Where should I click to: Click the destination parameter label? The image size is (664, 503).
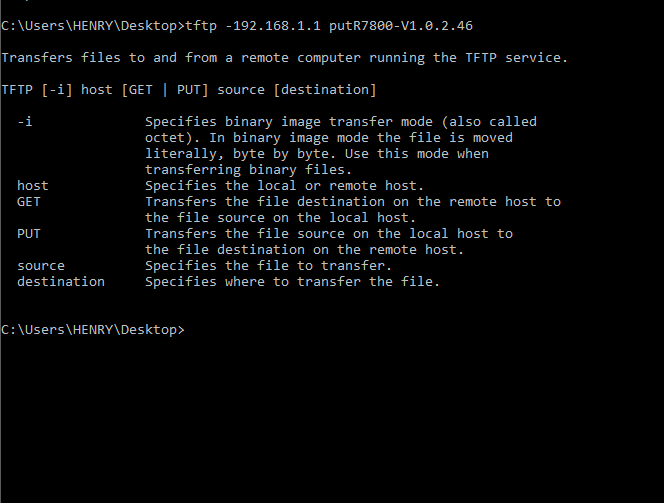click(x=60, y=281)
